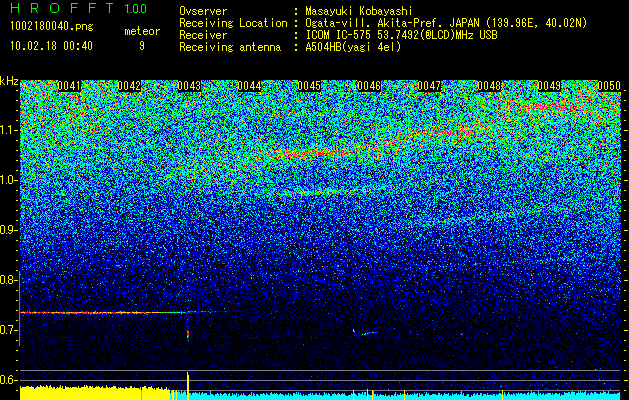Click the red noise band near 0045
Image resolution: width=629 pixels, height=400 pixels.
point(317,152)
